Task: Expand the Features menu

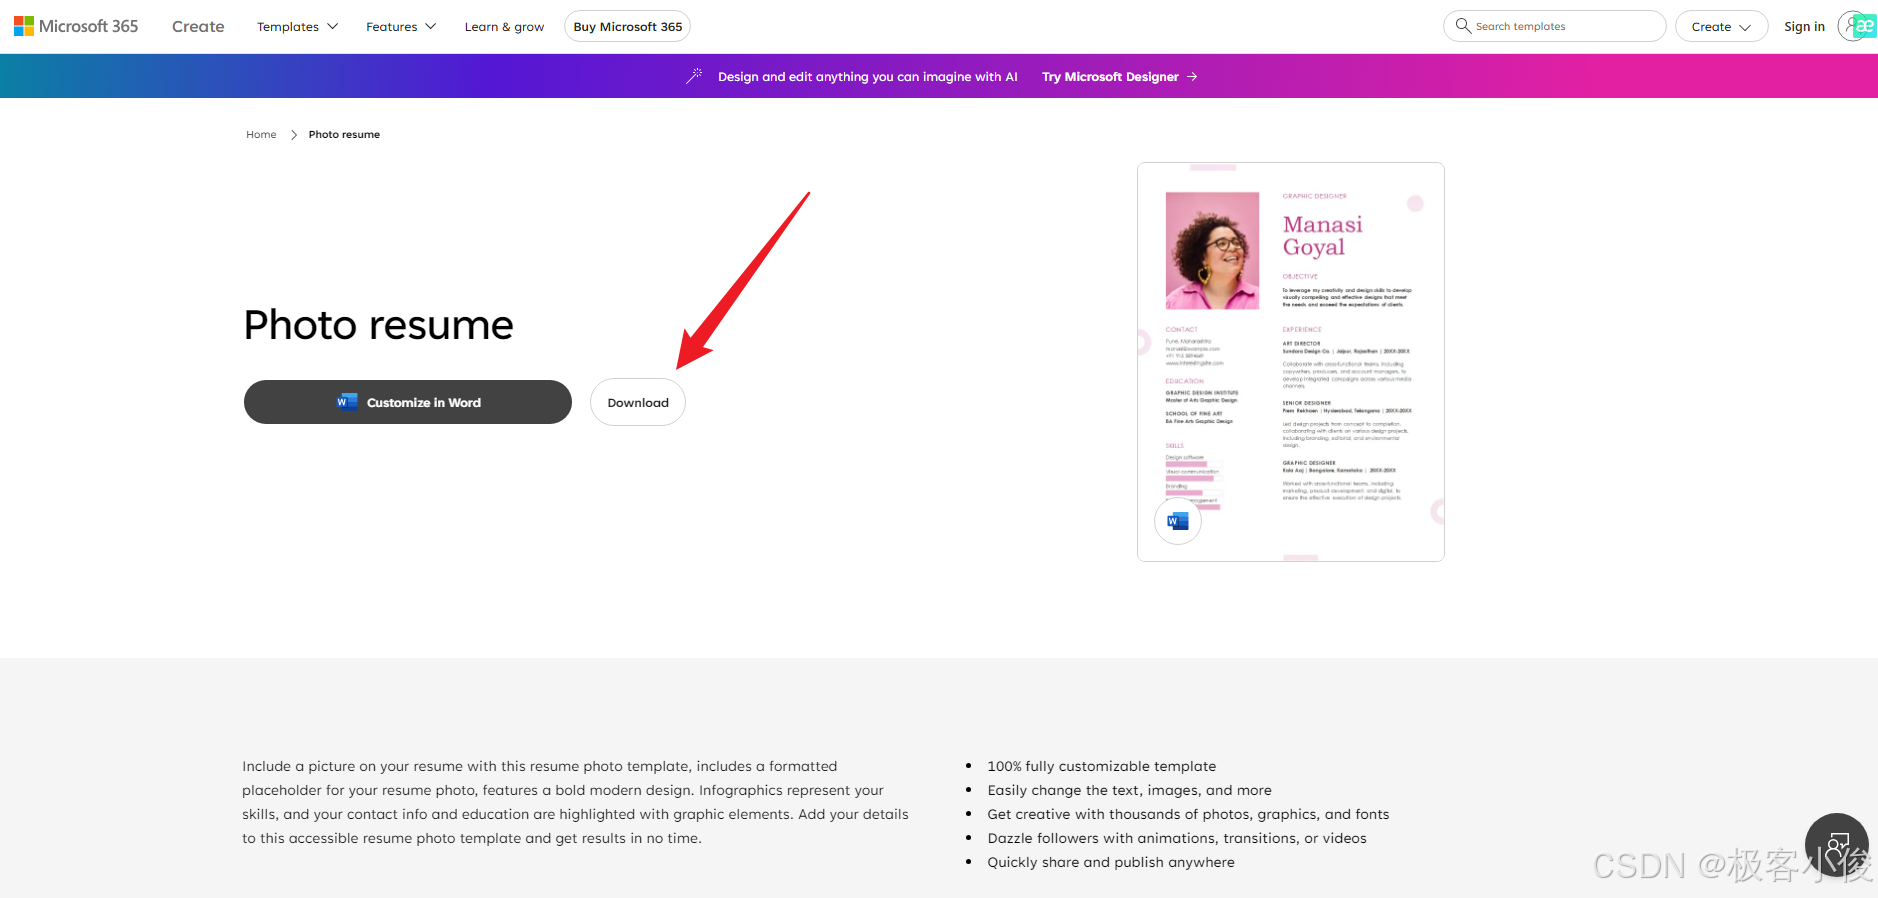Action: (x=401, y=26)
